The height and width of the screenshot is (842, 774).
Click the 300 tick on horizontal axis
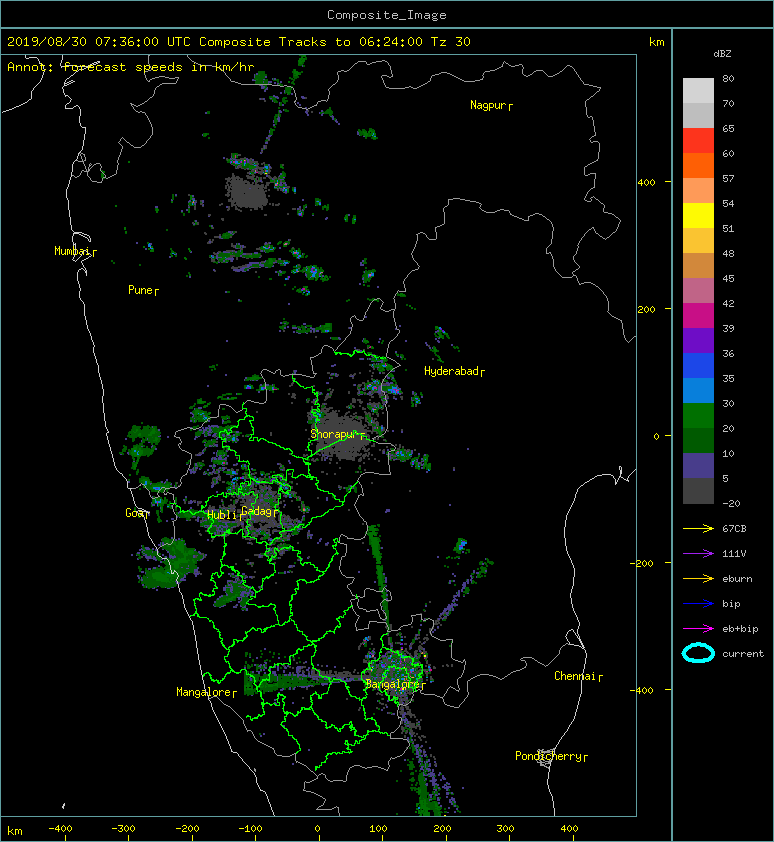pyautogui.click(x=505, y=829)
